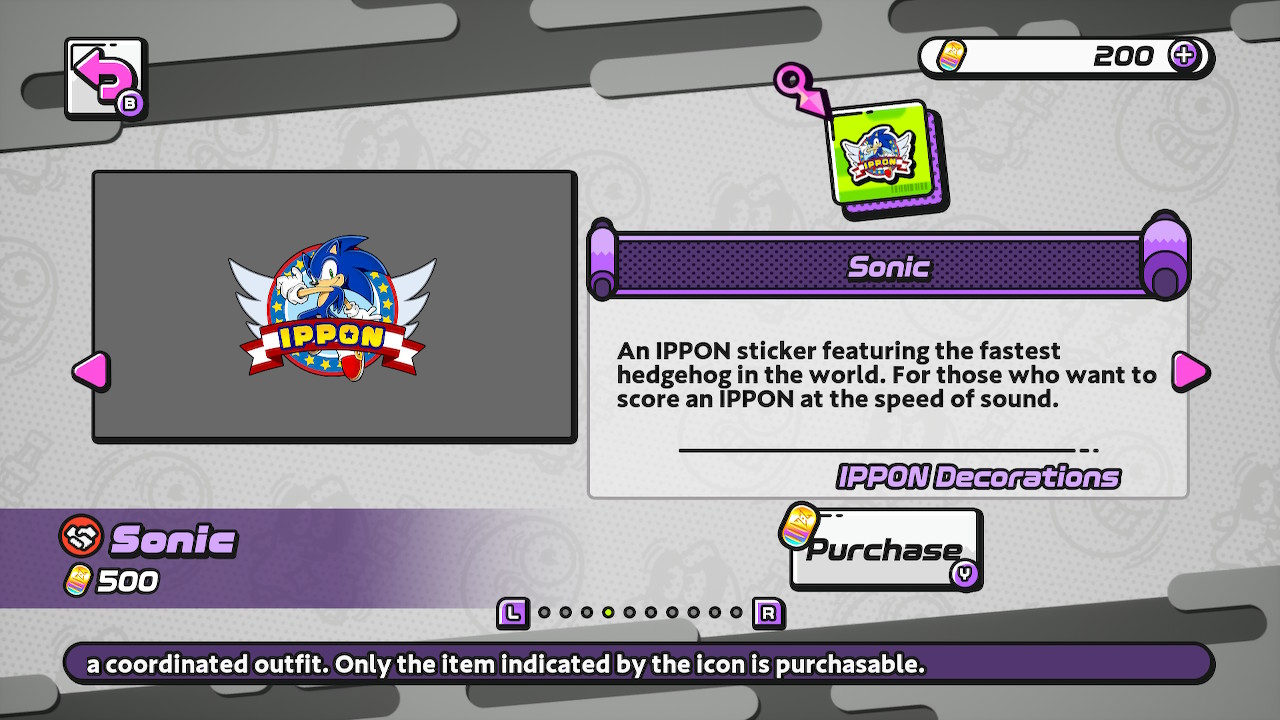Go to next item with right arrow
This screenshot has height=720, width=1280.
point(1190,371)
